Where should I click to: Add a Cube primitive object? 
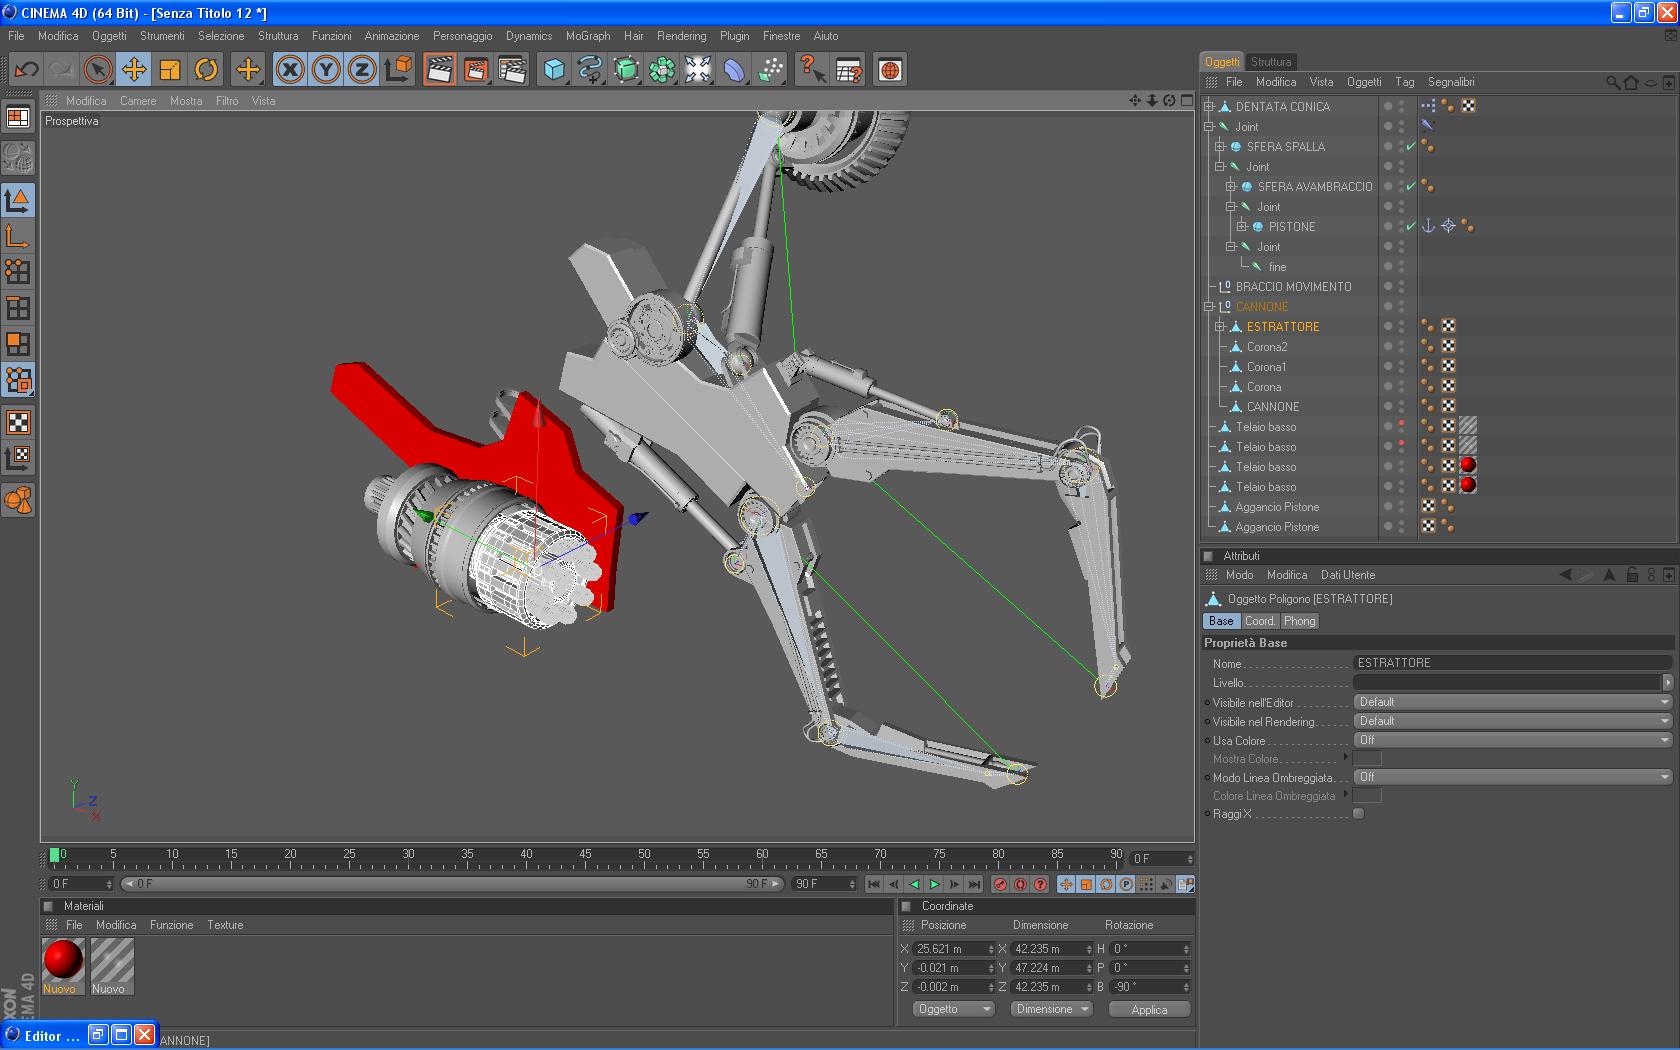(554, 70)
